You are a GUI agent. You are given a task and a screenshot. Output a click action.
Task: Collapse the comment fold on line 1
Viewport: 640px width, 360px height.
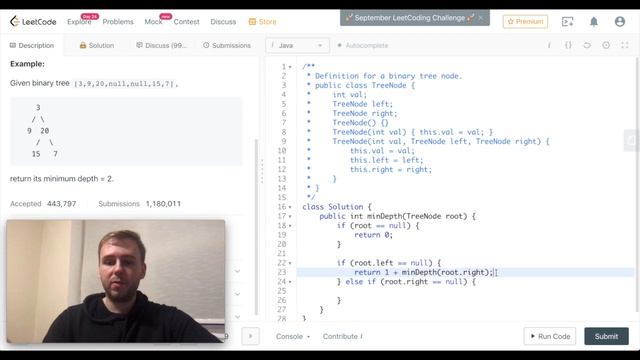[290, 67]
